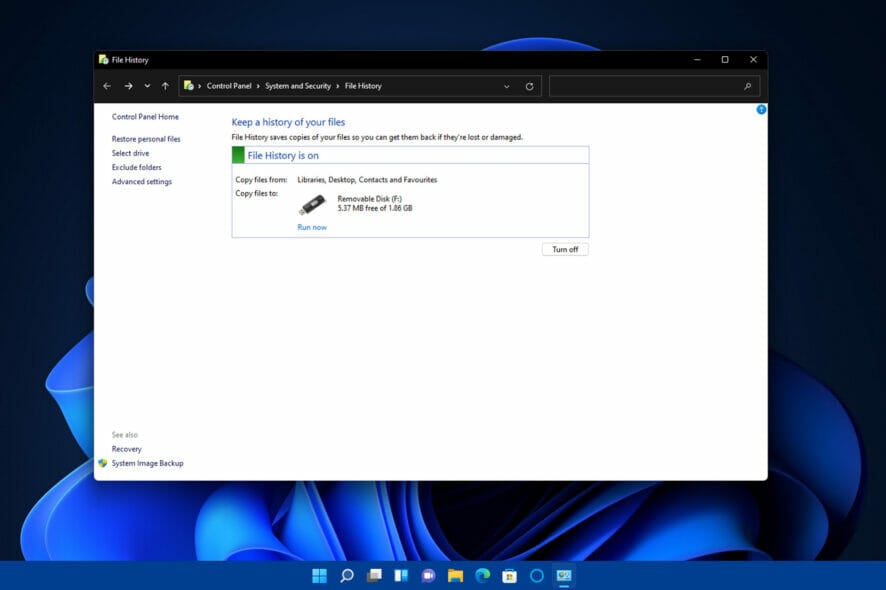Open the Start menu
The height and width of the screenshot is (590, 886).
pyautogui.click(x=318, y=576)
